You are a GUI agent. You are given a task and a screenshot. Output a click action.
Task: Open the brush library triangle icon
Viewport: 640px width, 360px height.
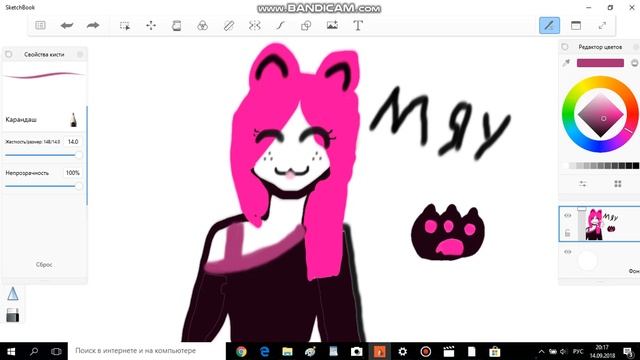point(13,294)
